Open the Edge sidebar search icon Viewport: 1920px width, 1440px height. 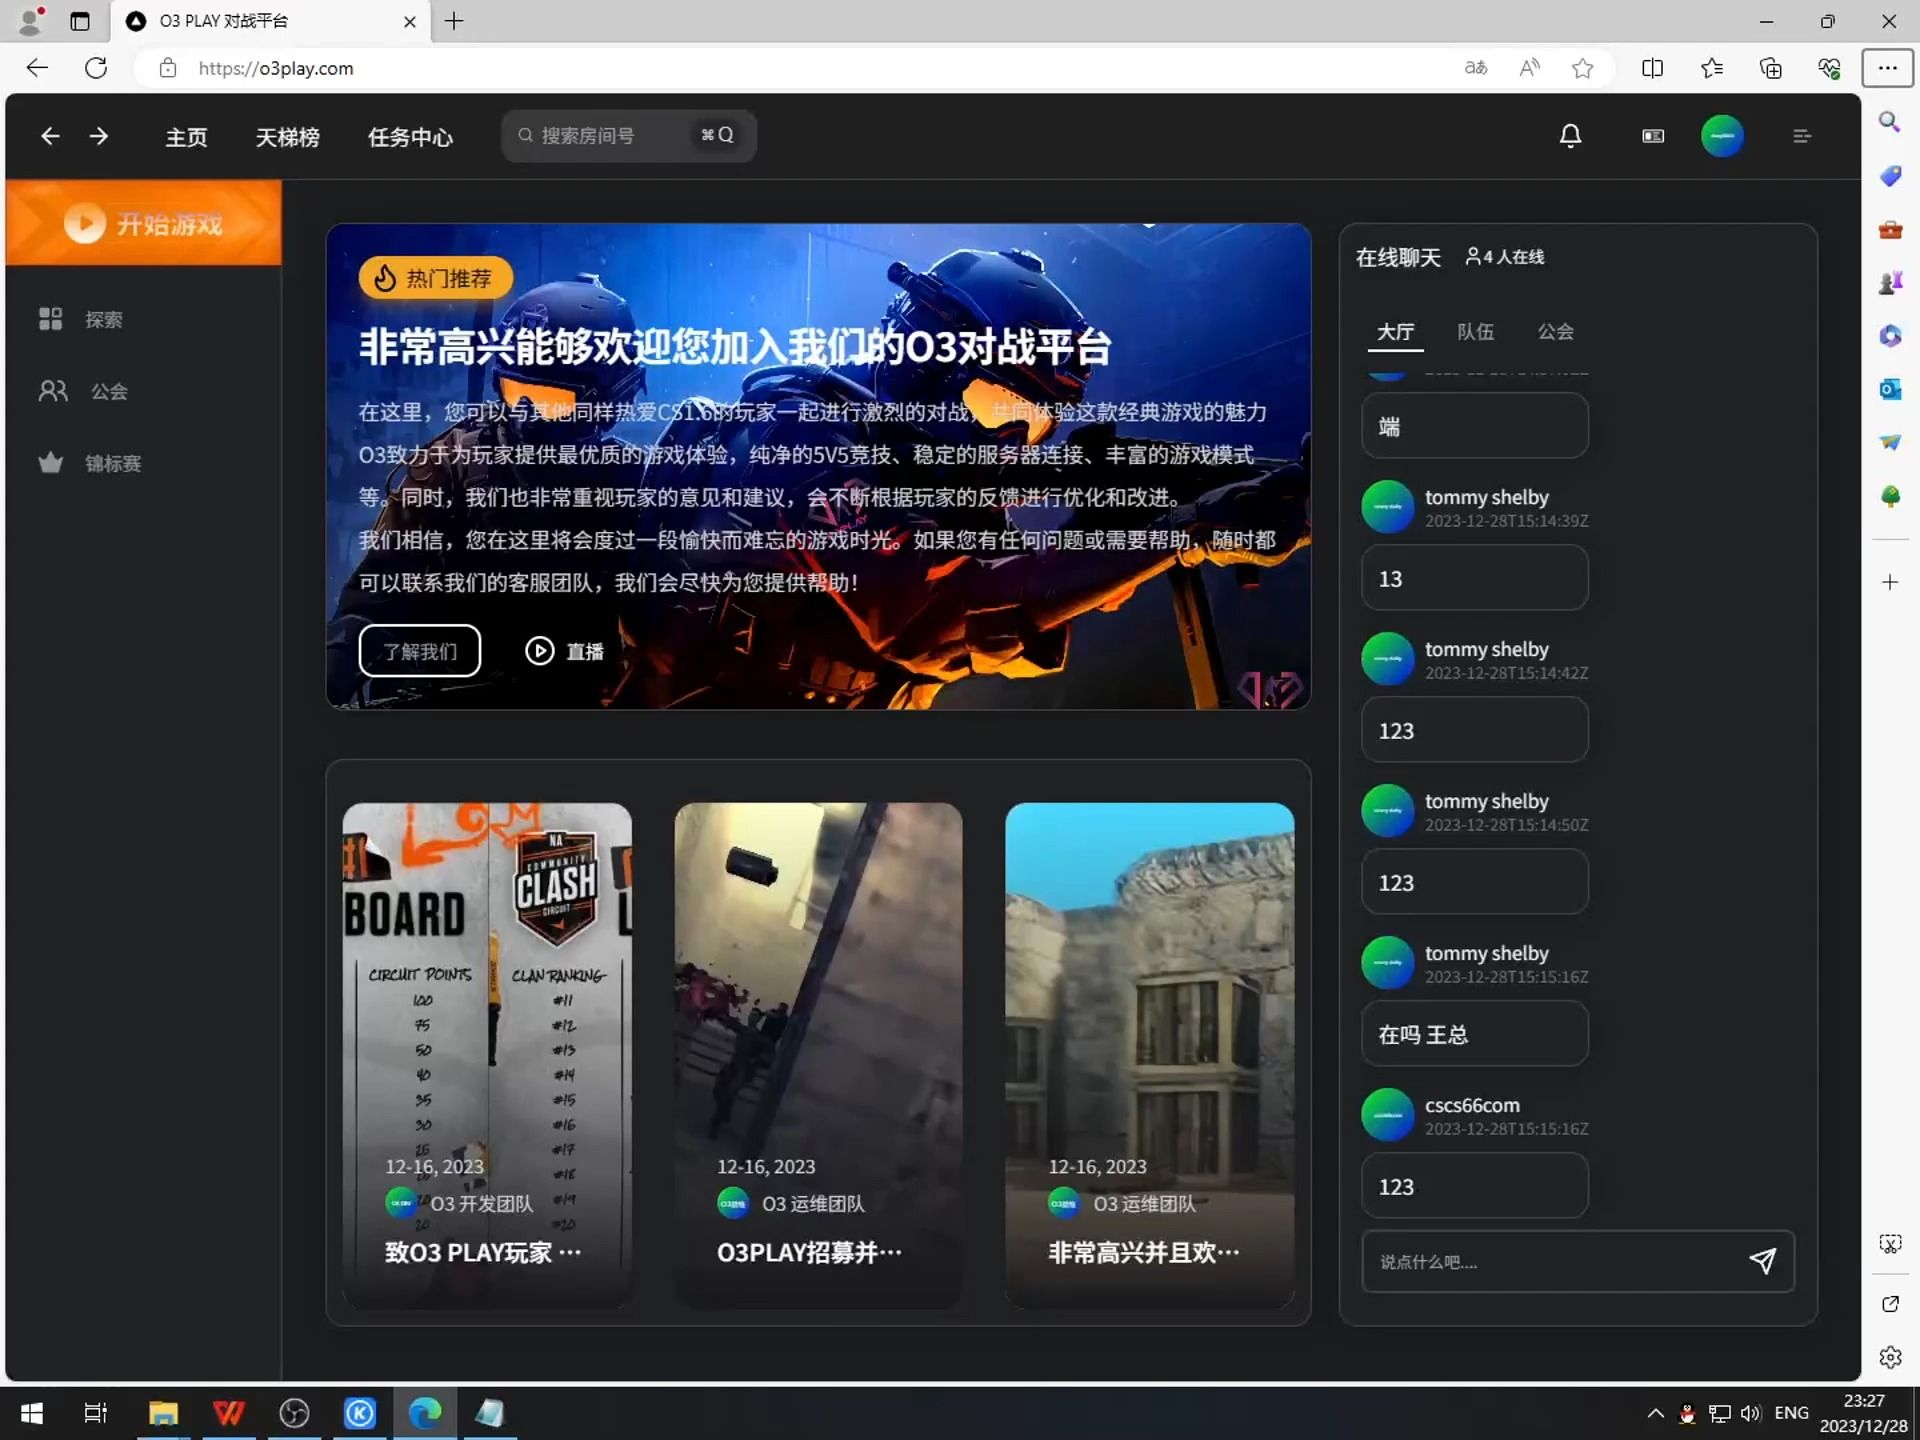point(1889,122)
